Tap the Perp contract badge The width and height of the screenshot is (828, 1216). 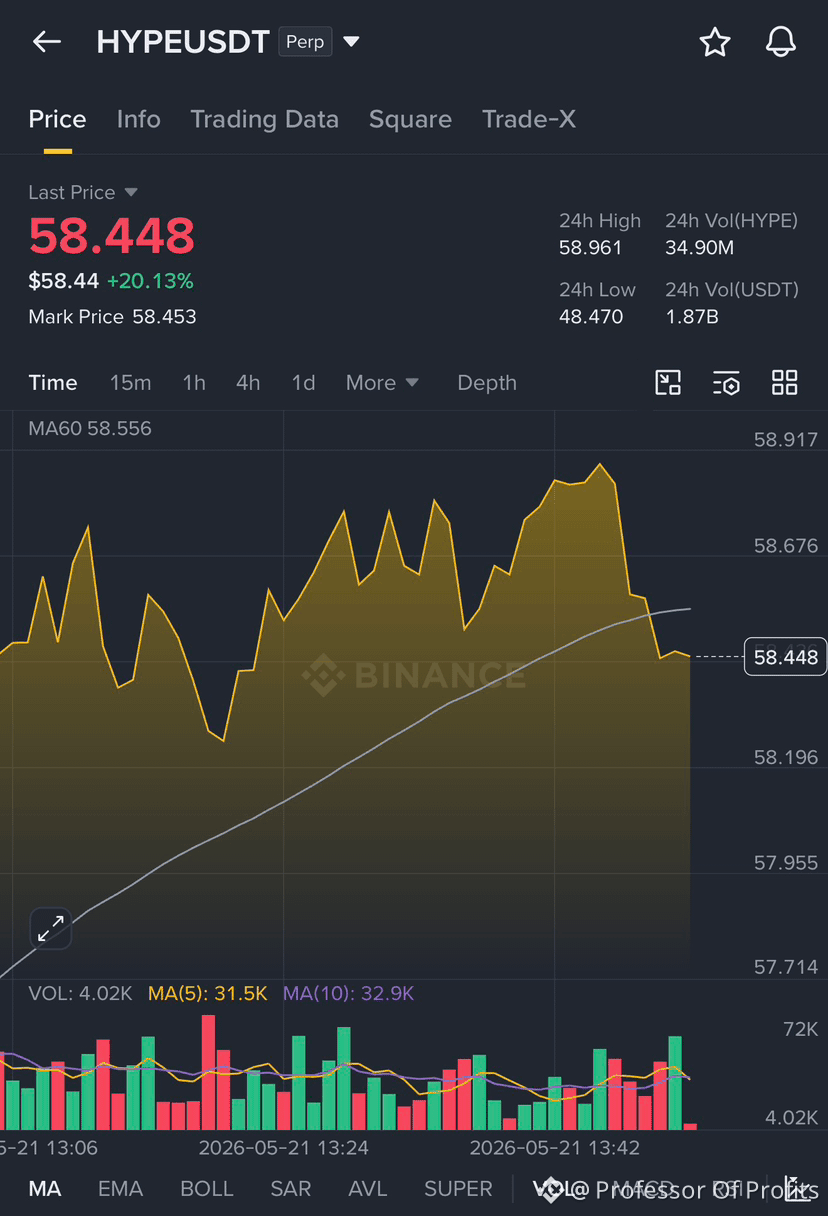tap(305, 42)
